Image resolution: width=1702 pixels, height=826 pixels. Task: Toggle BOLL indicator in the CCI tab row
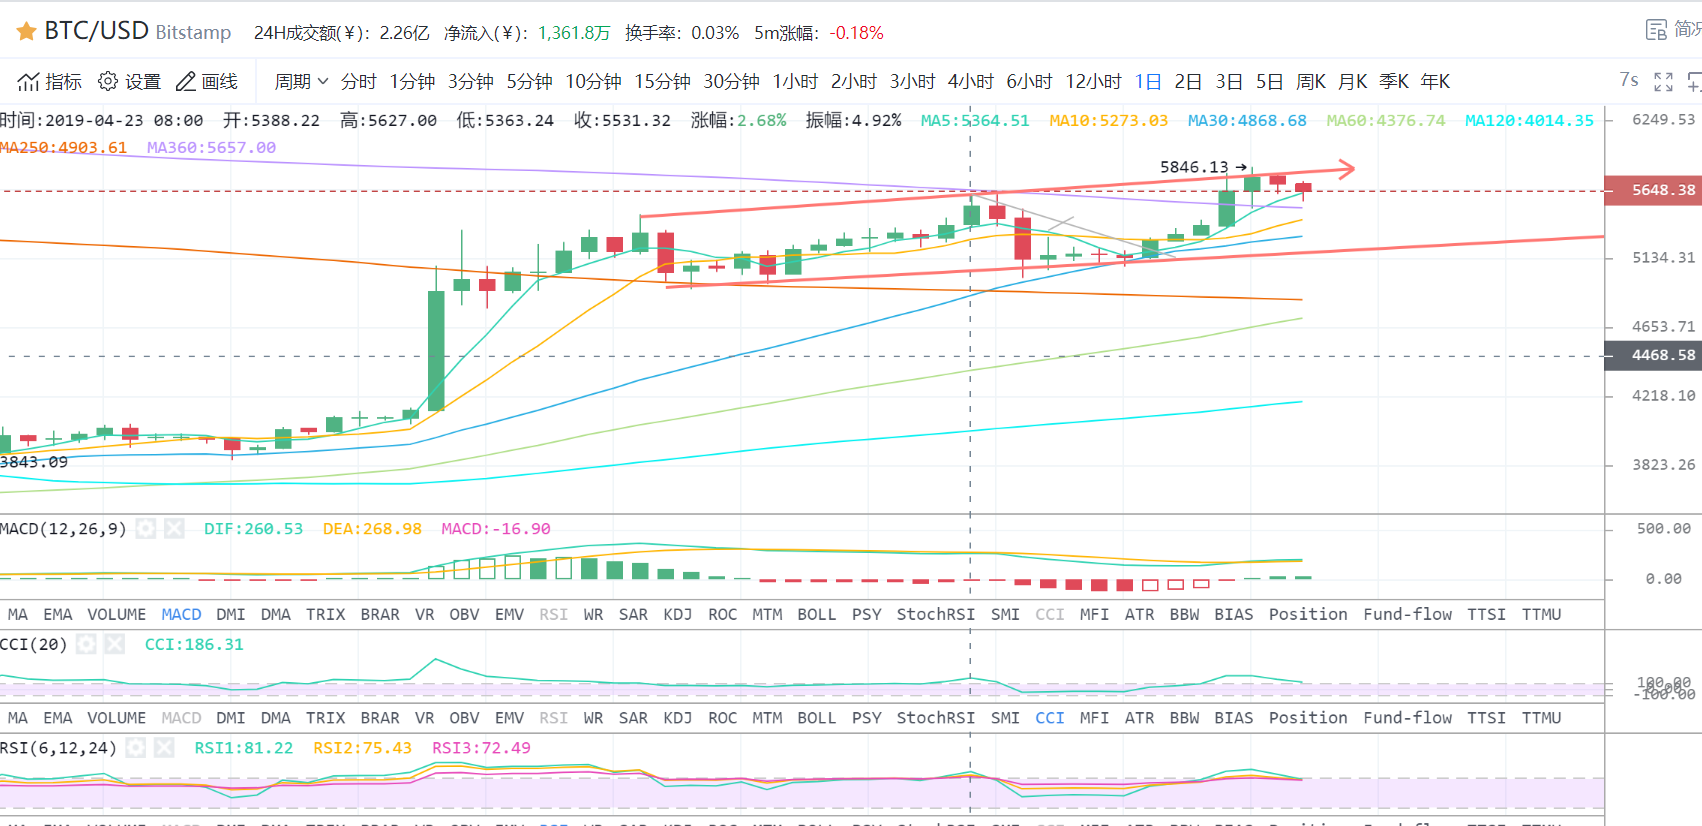pyautogui.click(x=816, y=718)
